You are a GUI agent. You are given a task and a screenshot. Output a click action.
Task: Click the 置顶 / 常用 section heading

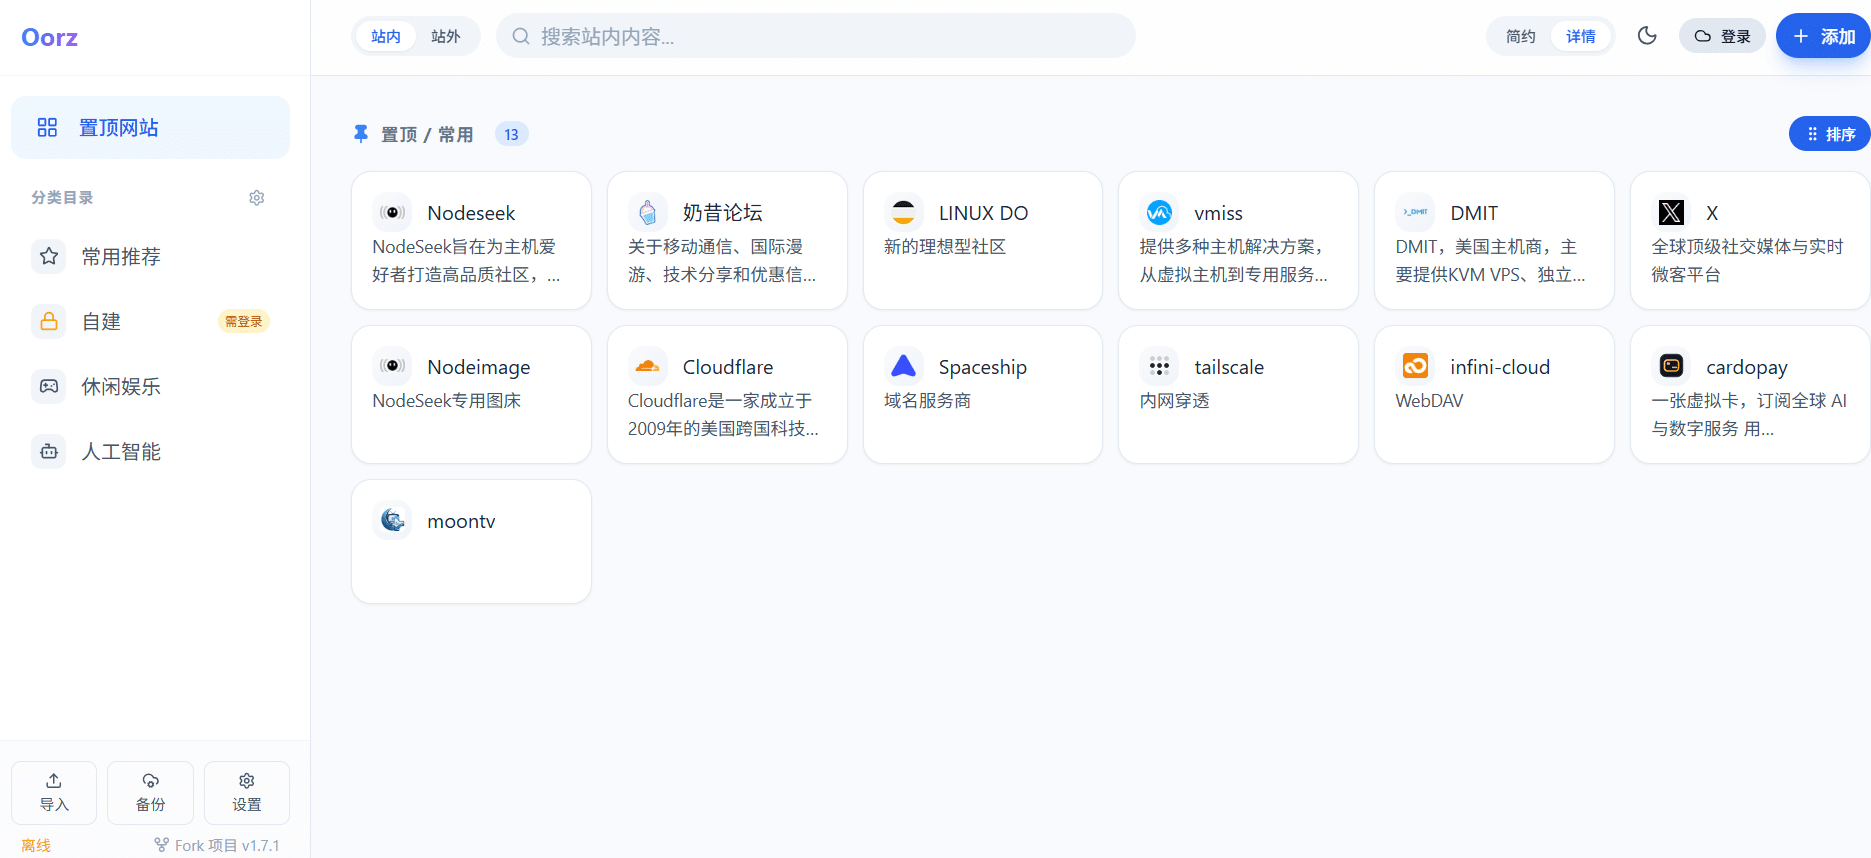coord(427,135)
